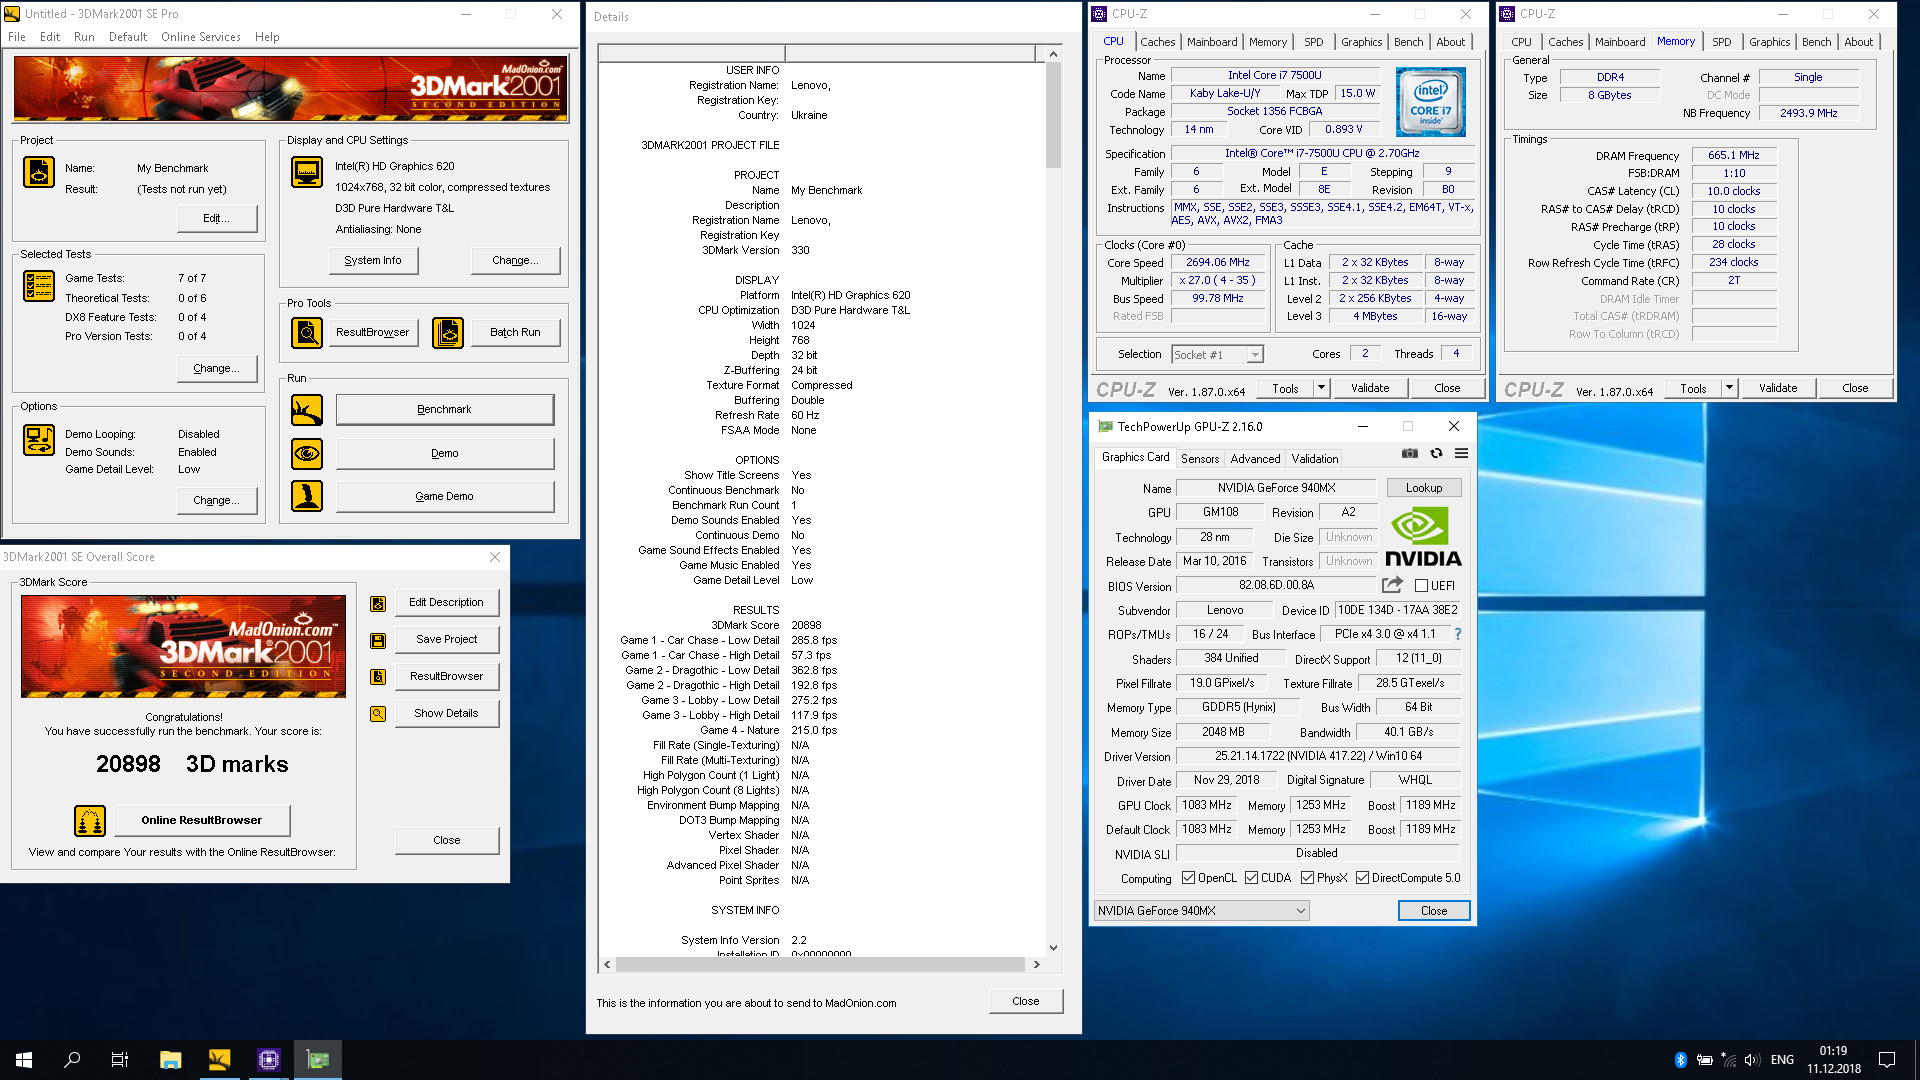
Task: Click the Game Demo icon
Action: tap(307, 497)
